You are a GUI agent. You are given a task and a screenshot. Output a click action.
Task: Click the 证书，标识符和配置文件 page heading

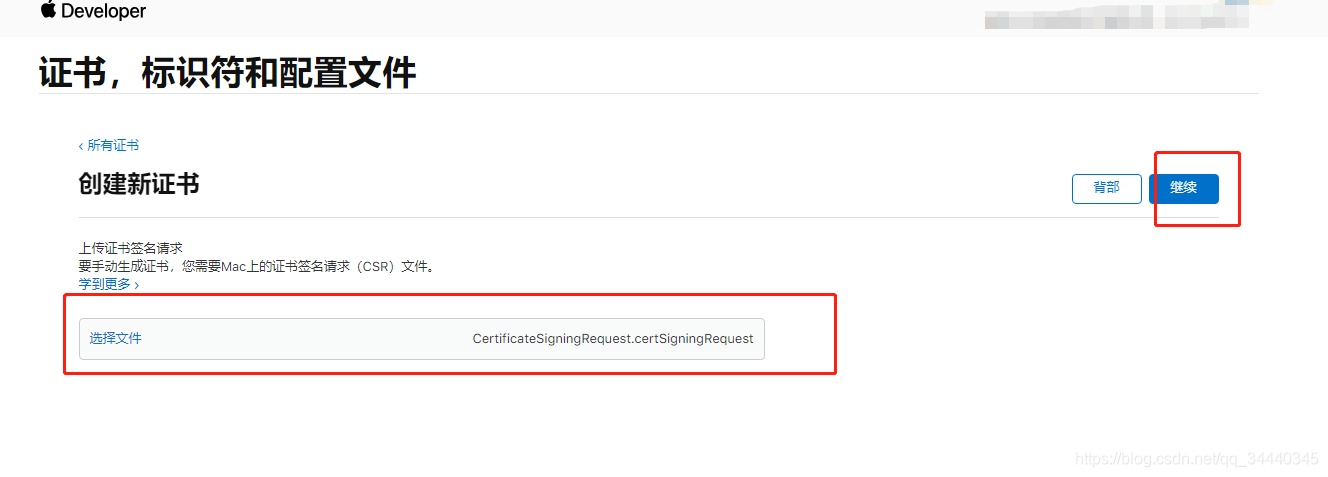[x=227, y=73]
